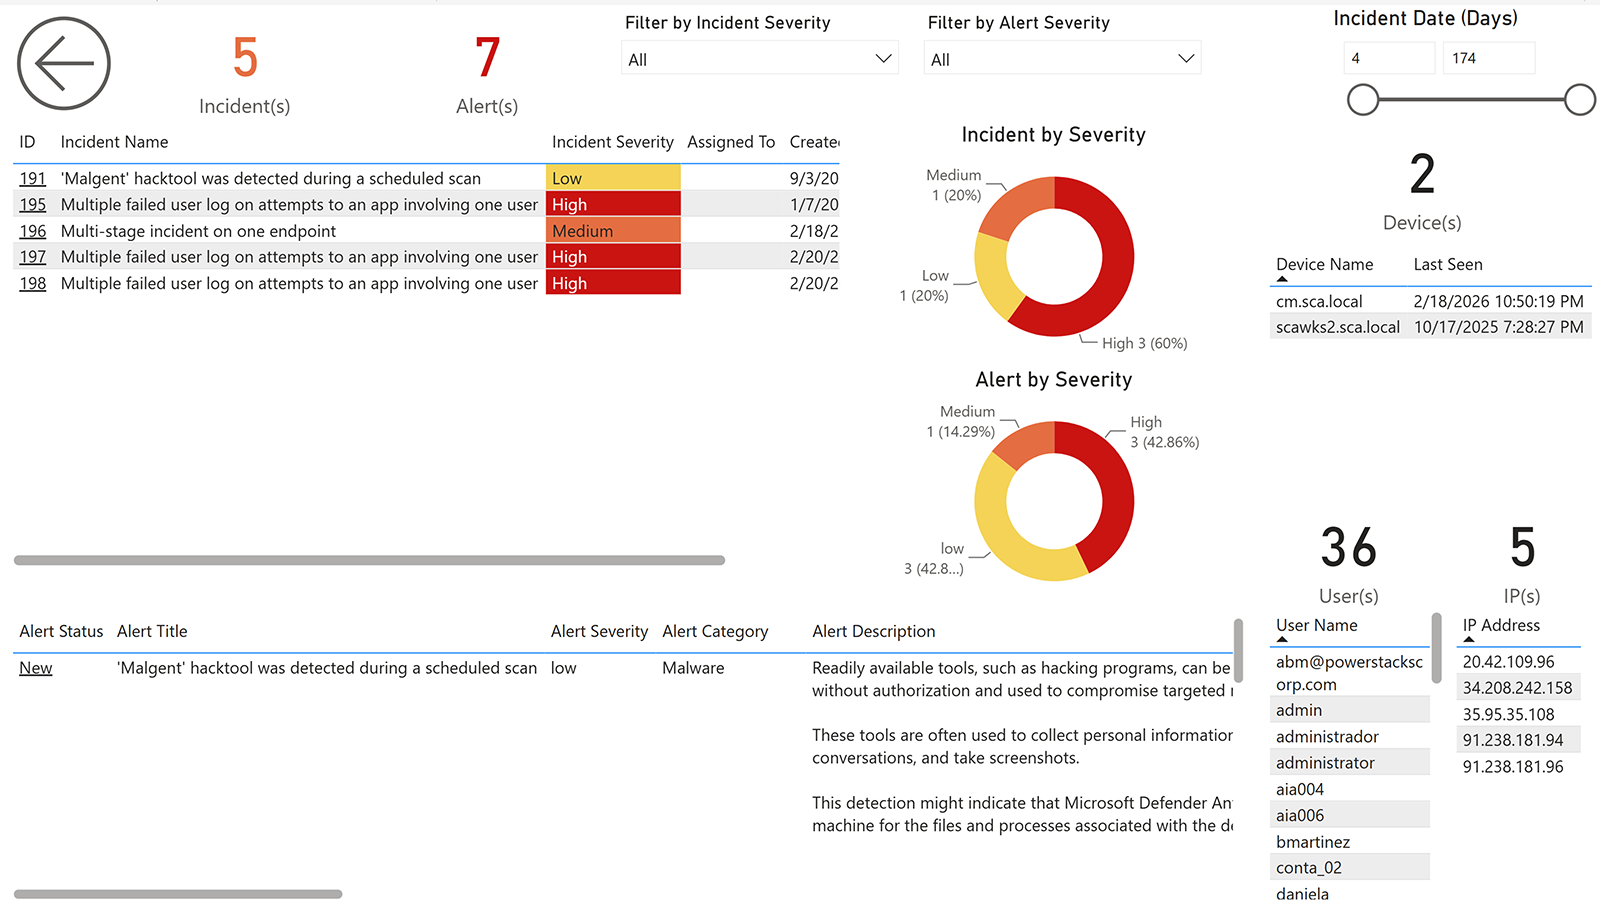This screenshot has height=900, width=1600.
Task: Sort by Incident Name column header
Action: [114, 142]
